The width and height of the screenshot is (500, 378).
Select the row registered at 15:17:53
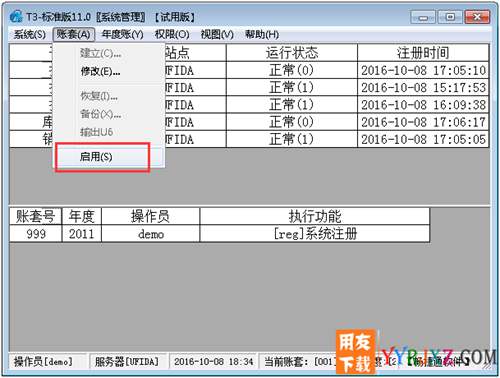click(x=249, y=88)
